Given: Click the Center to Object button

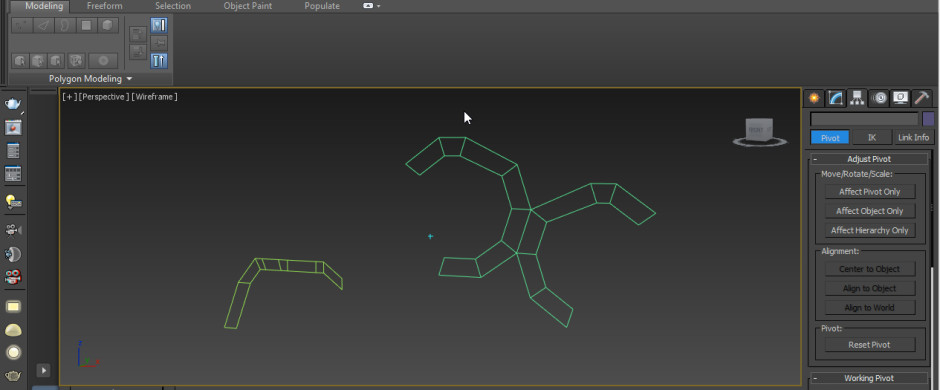Looking at the screenshot, I should [x=869, y=269].
